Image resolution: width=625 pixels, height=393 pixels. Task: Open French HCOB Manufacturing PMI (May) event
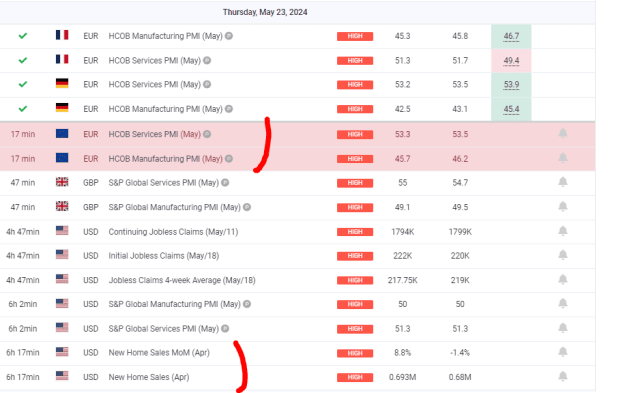point(165,36)
